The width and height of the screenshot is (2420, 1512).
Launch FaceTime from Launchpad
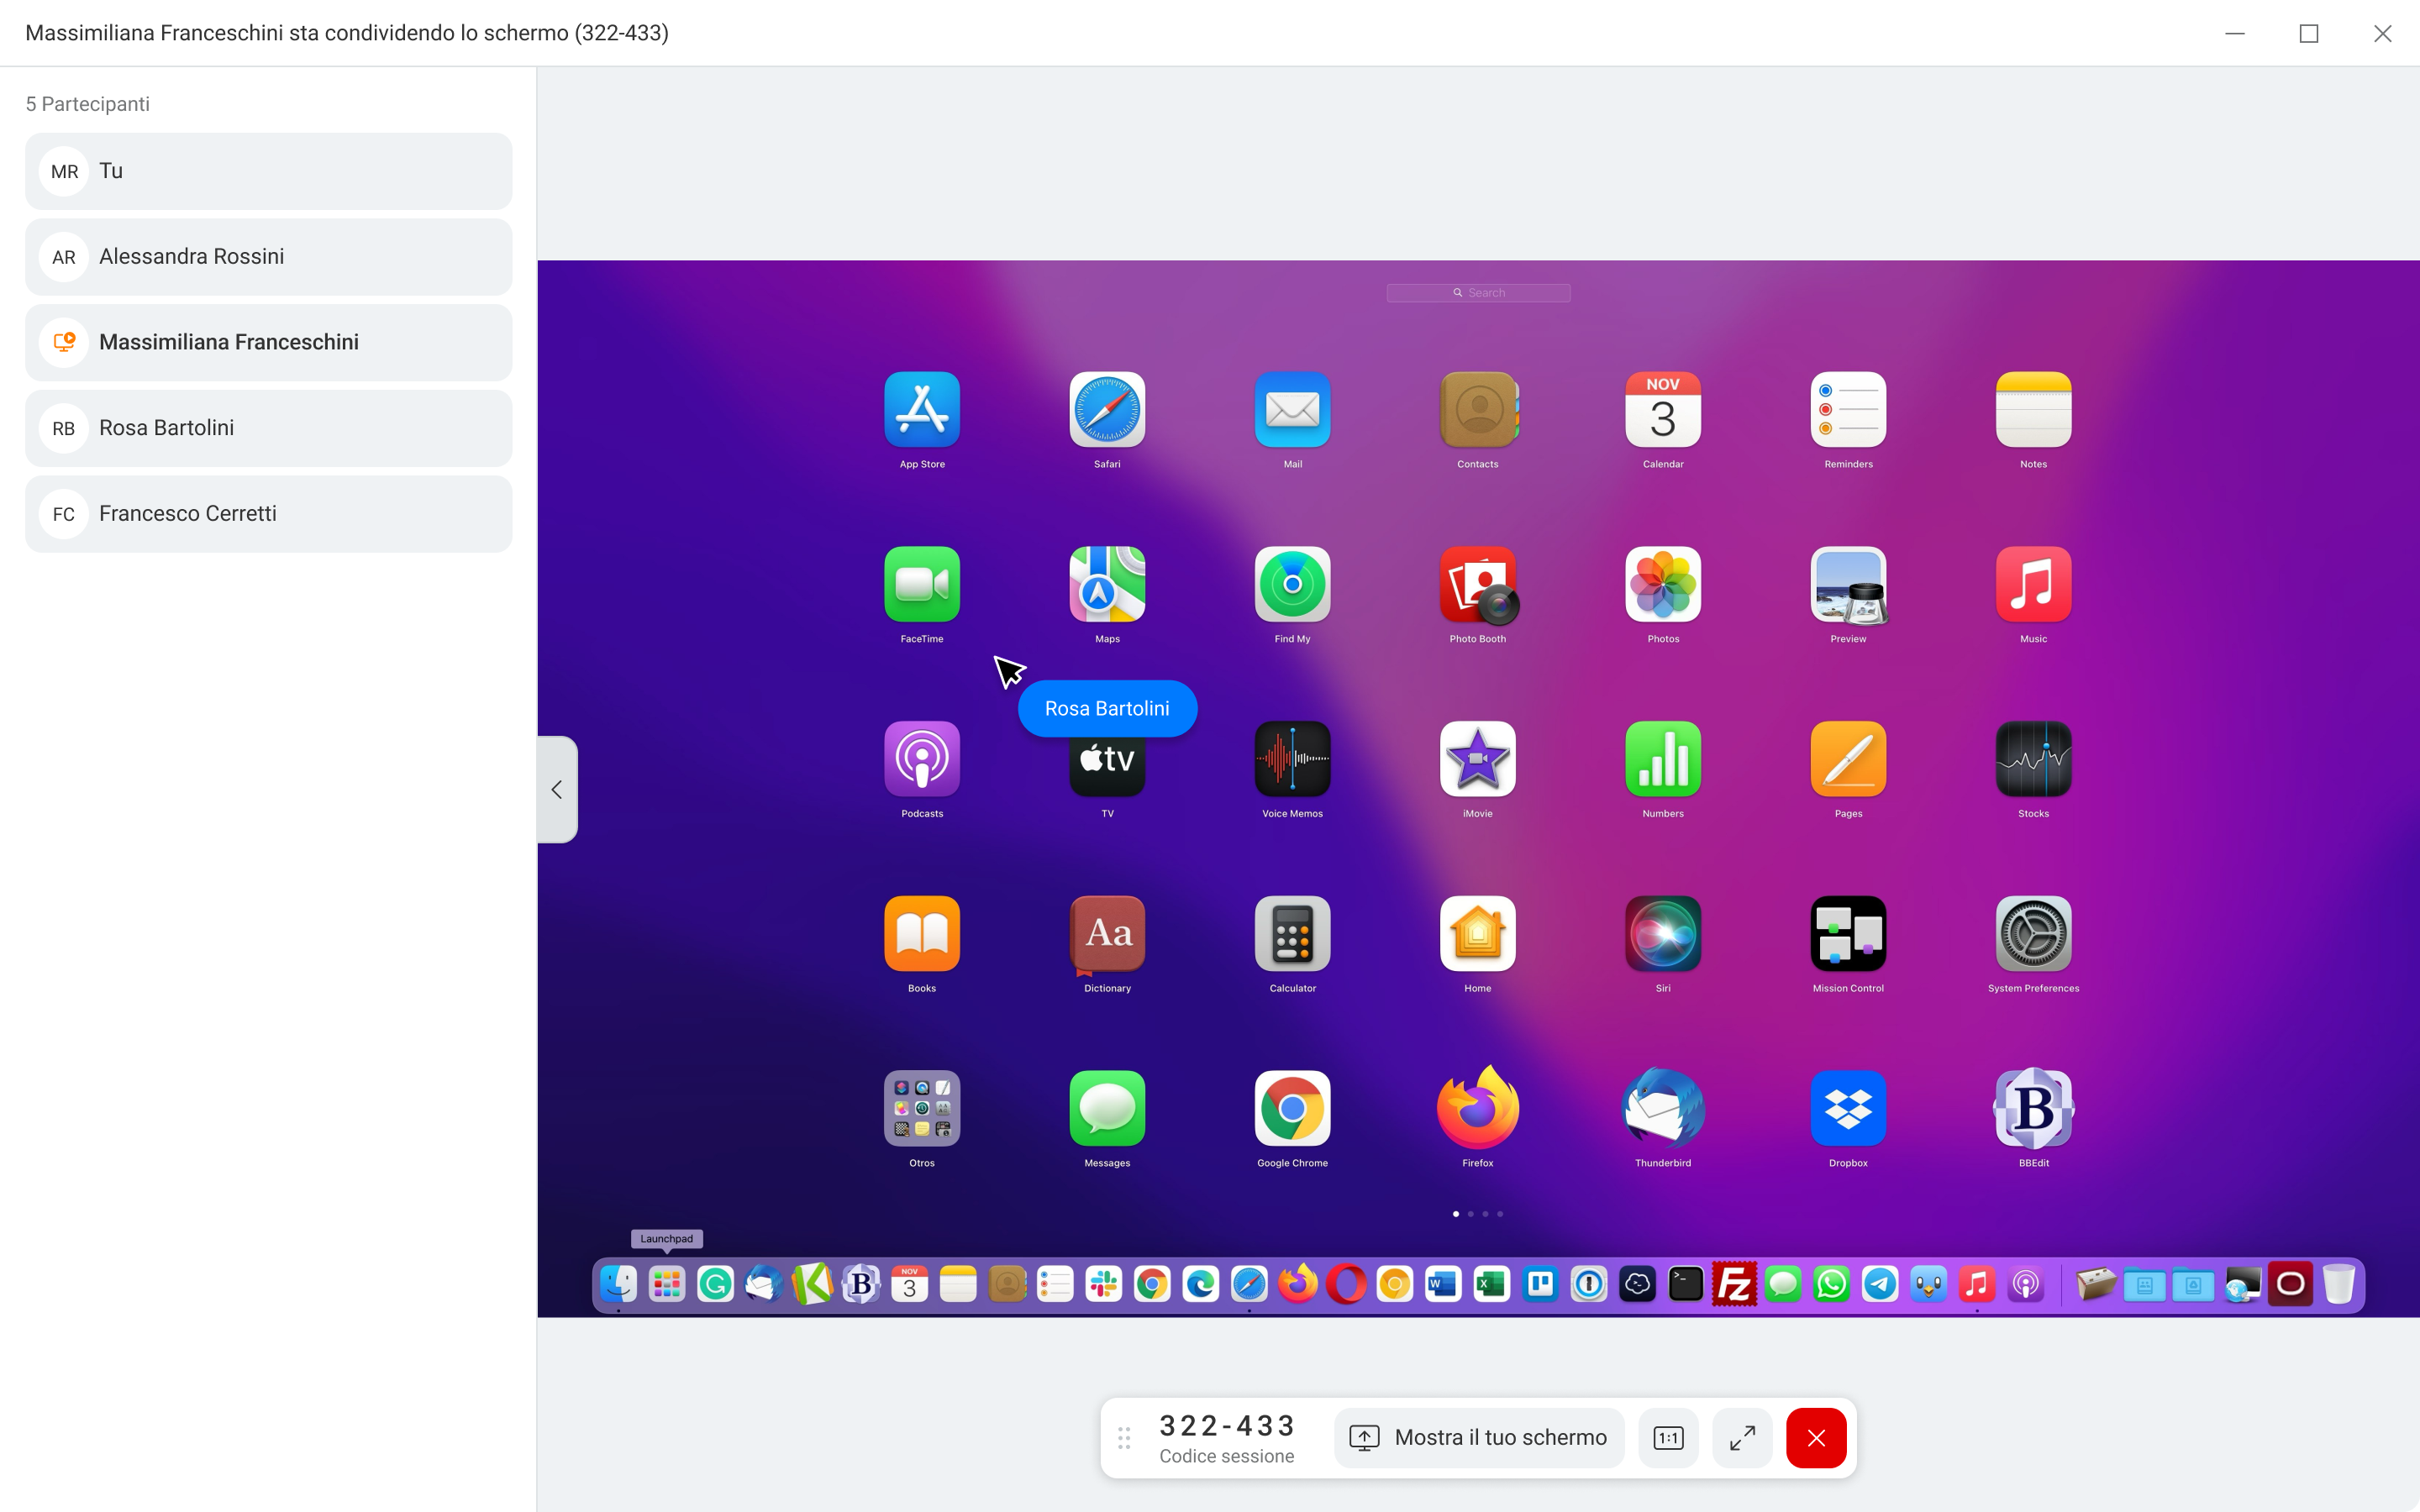click(x=922, y=584)
